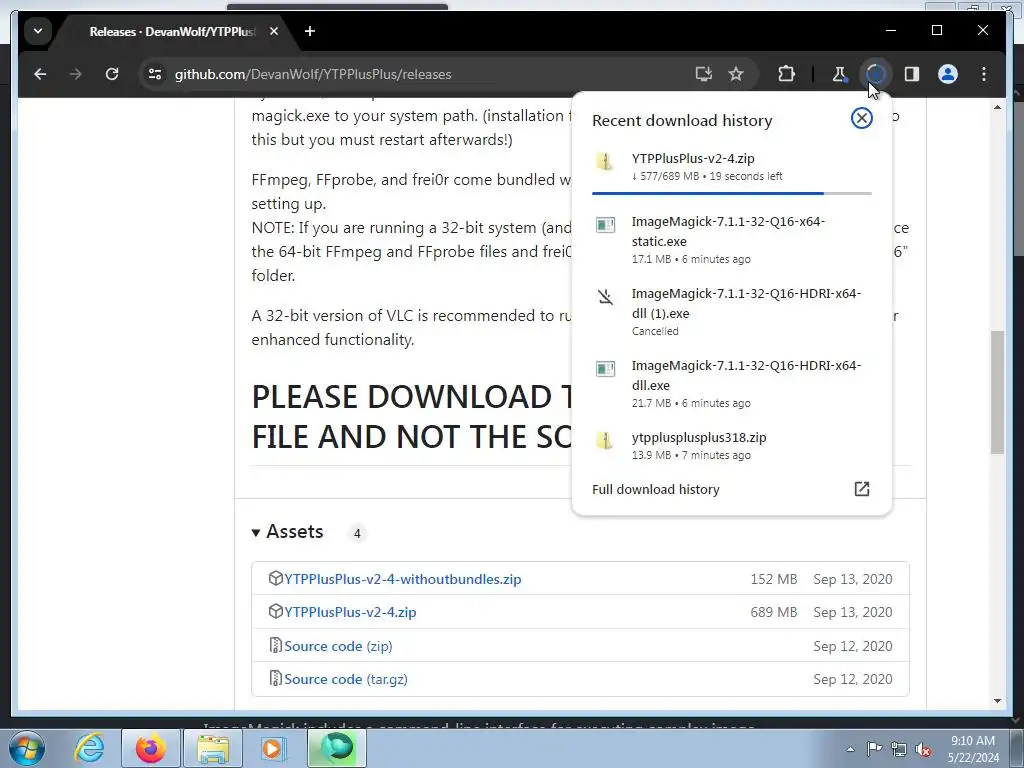
Task: Click the 152 MB size for withoutbundles.zip
Action: tap(773, 579)
